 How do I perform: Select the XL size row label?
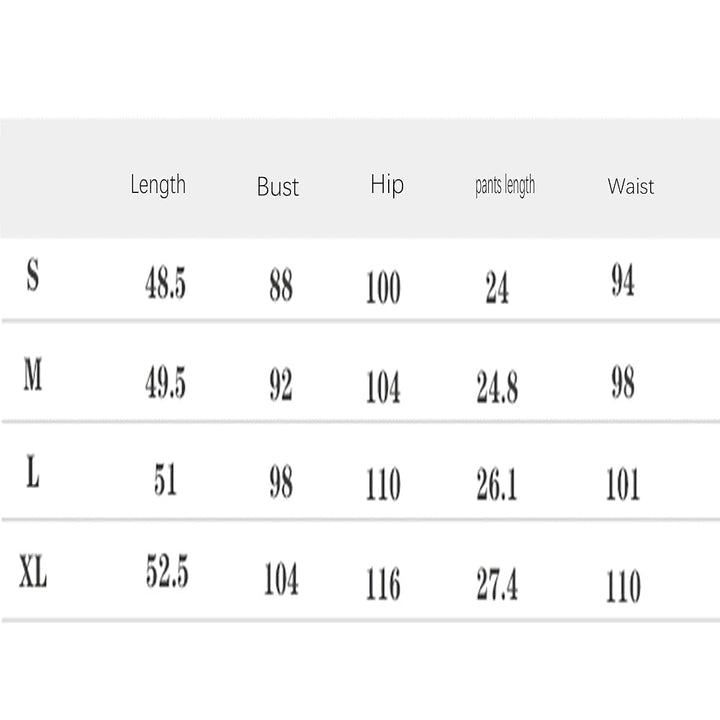click(33, 574)
